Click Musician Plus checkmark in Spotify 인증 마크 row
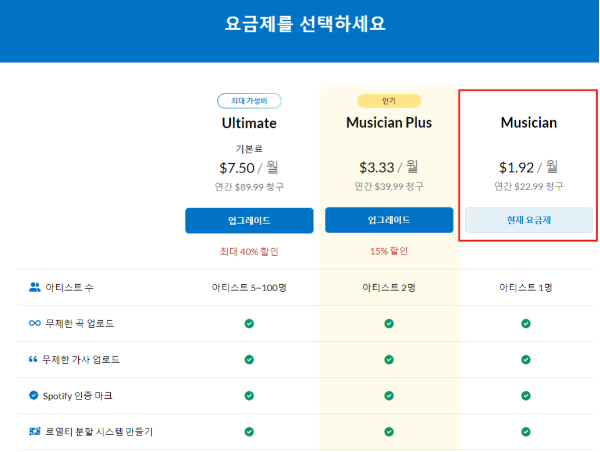Viewport: 600px width, 452px height. point(389,396)
